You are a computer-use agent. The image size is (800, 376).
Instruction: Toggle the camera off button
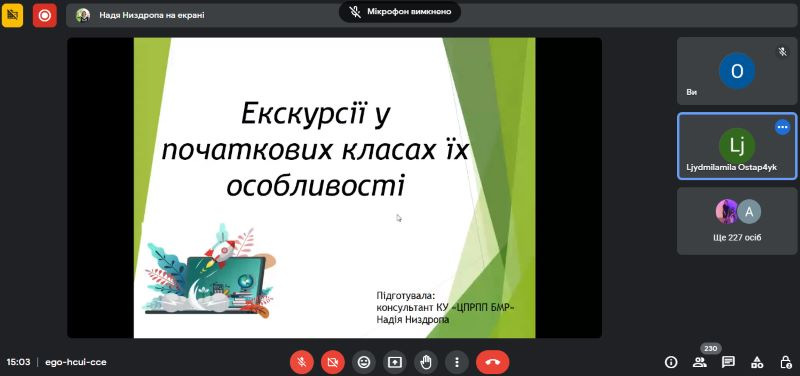(333, 362)
